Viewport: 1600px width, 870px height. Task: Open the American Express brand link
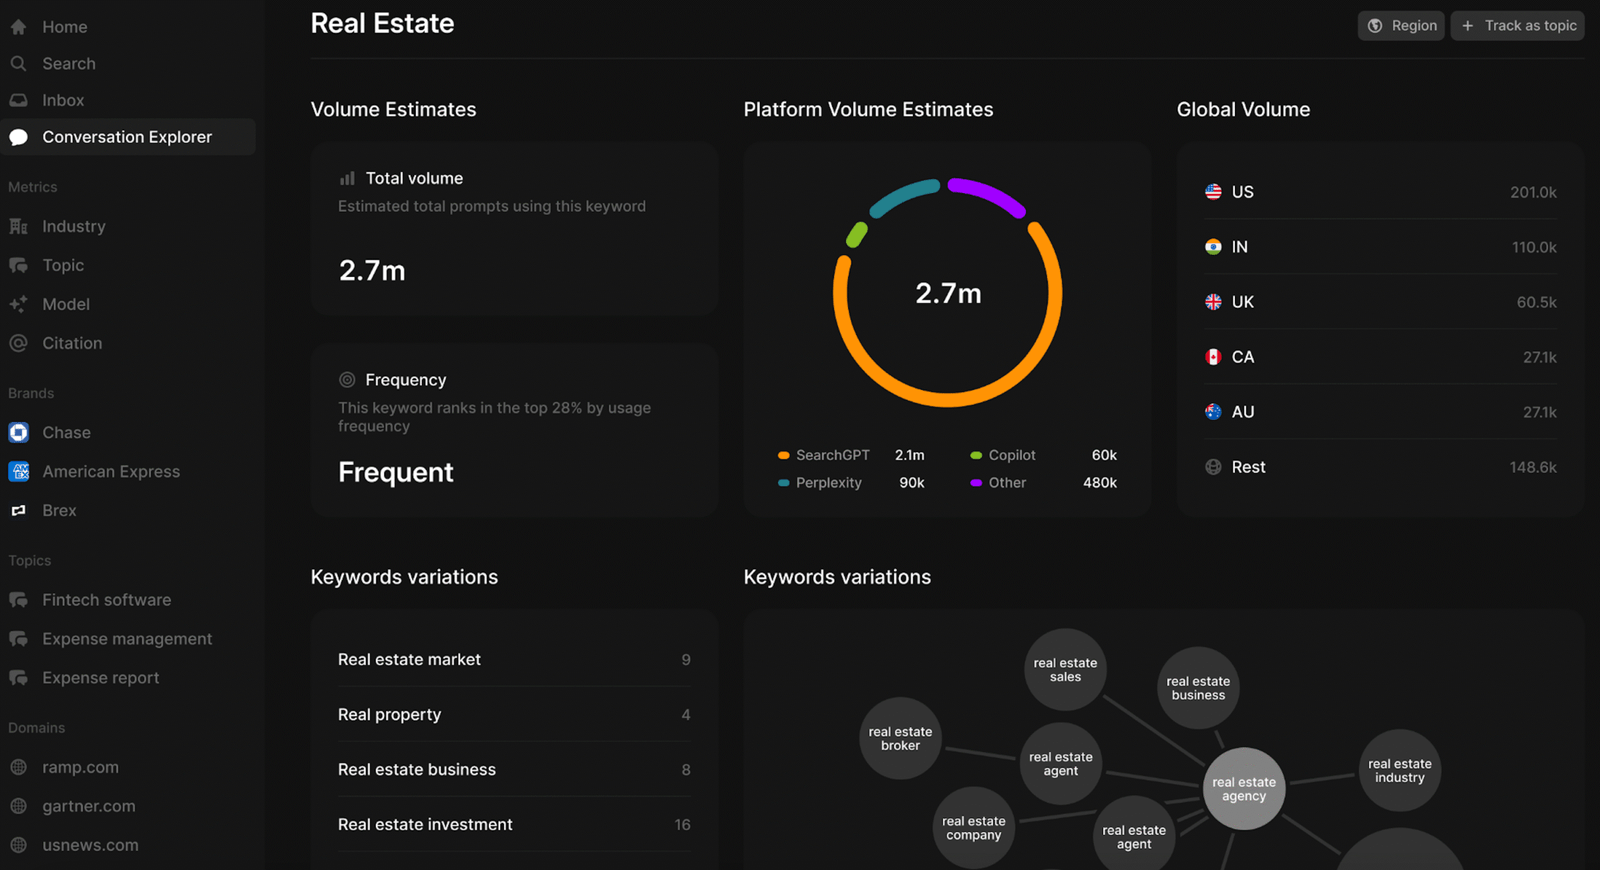pos(128,471)
